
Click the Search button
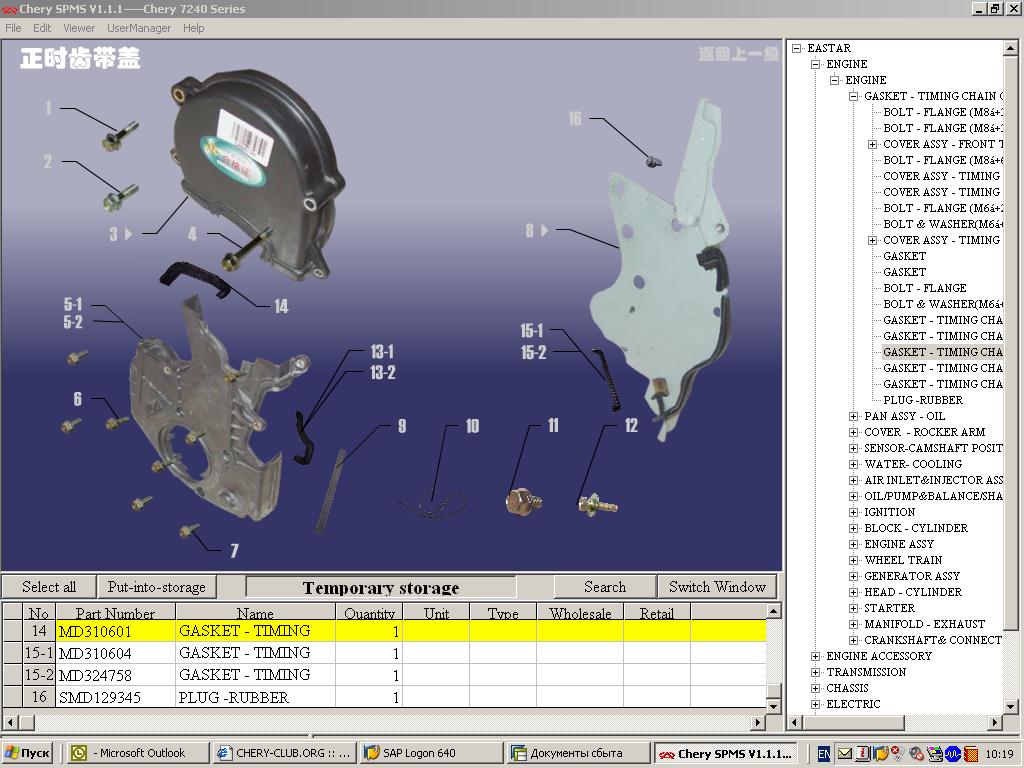tap(605, 586)
